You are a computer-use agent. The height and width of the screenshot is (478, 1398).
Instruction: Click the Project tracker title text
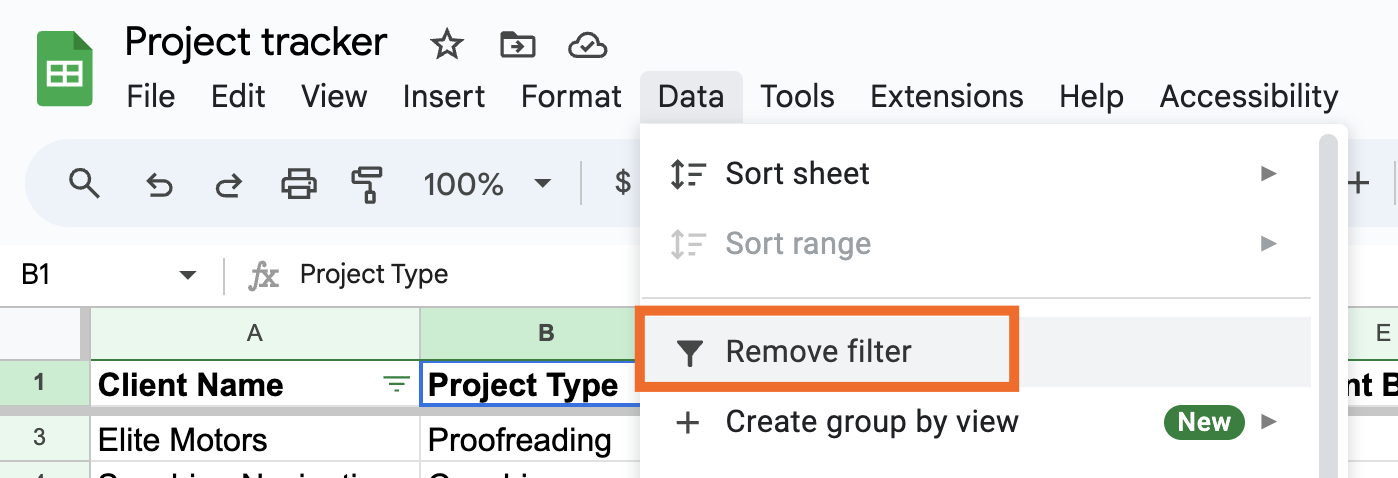click(255, 42)
